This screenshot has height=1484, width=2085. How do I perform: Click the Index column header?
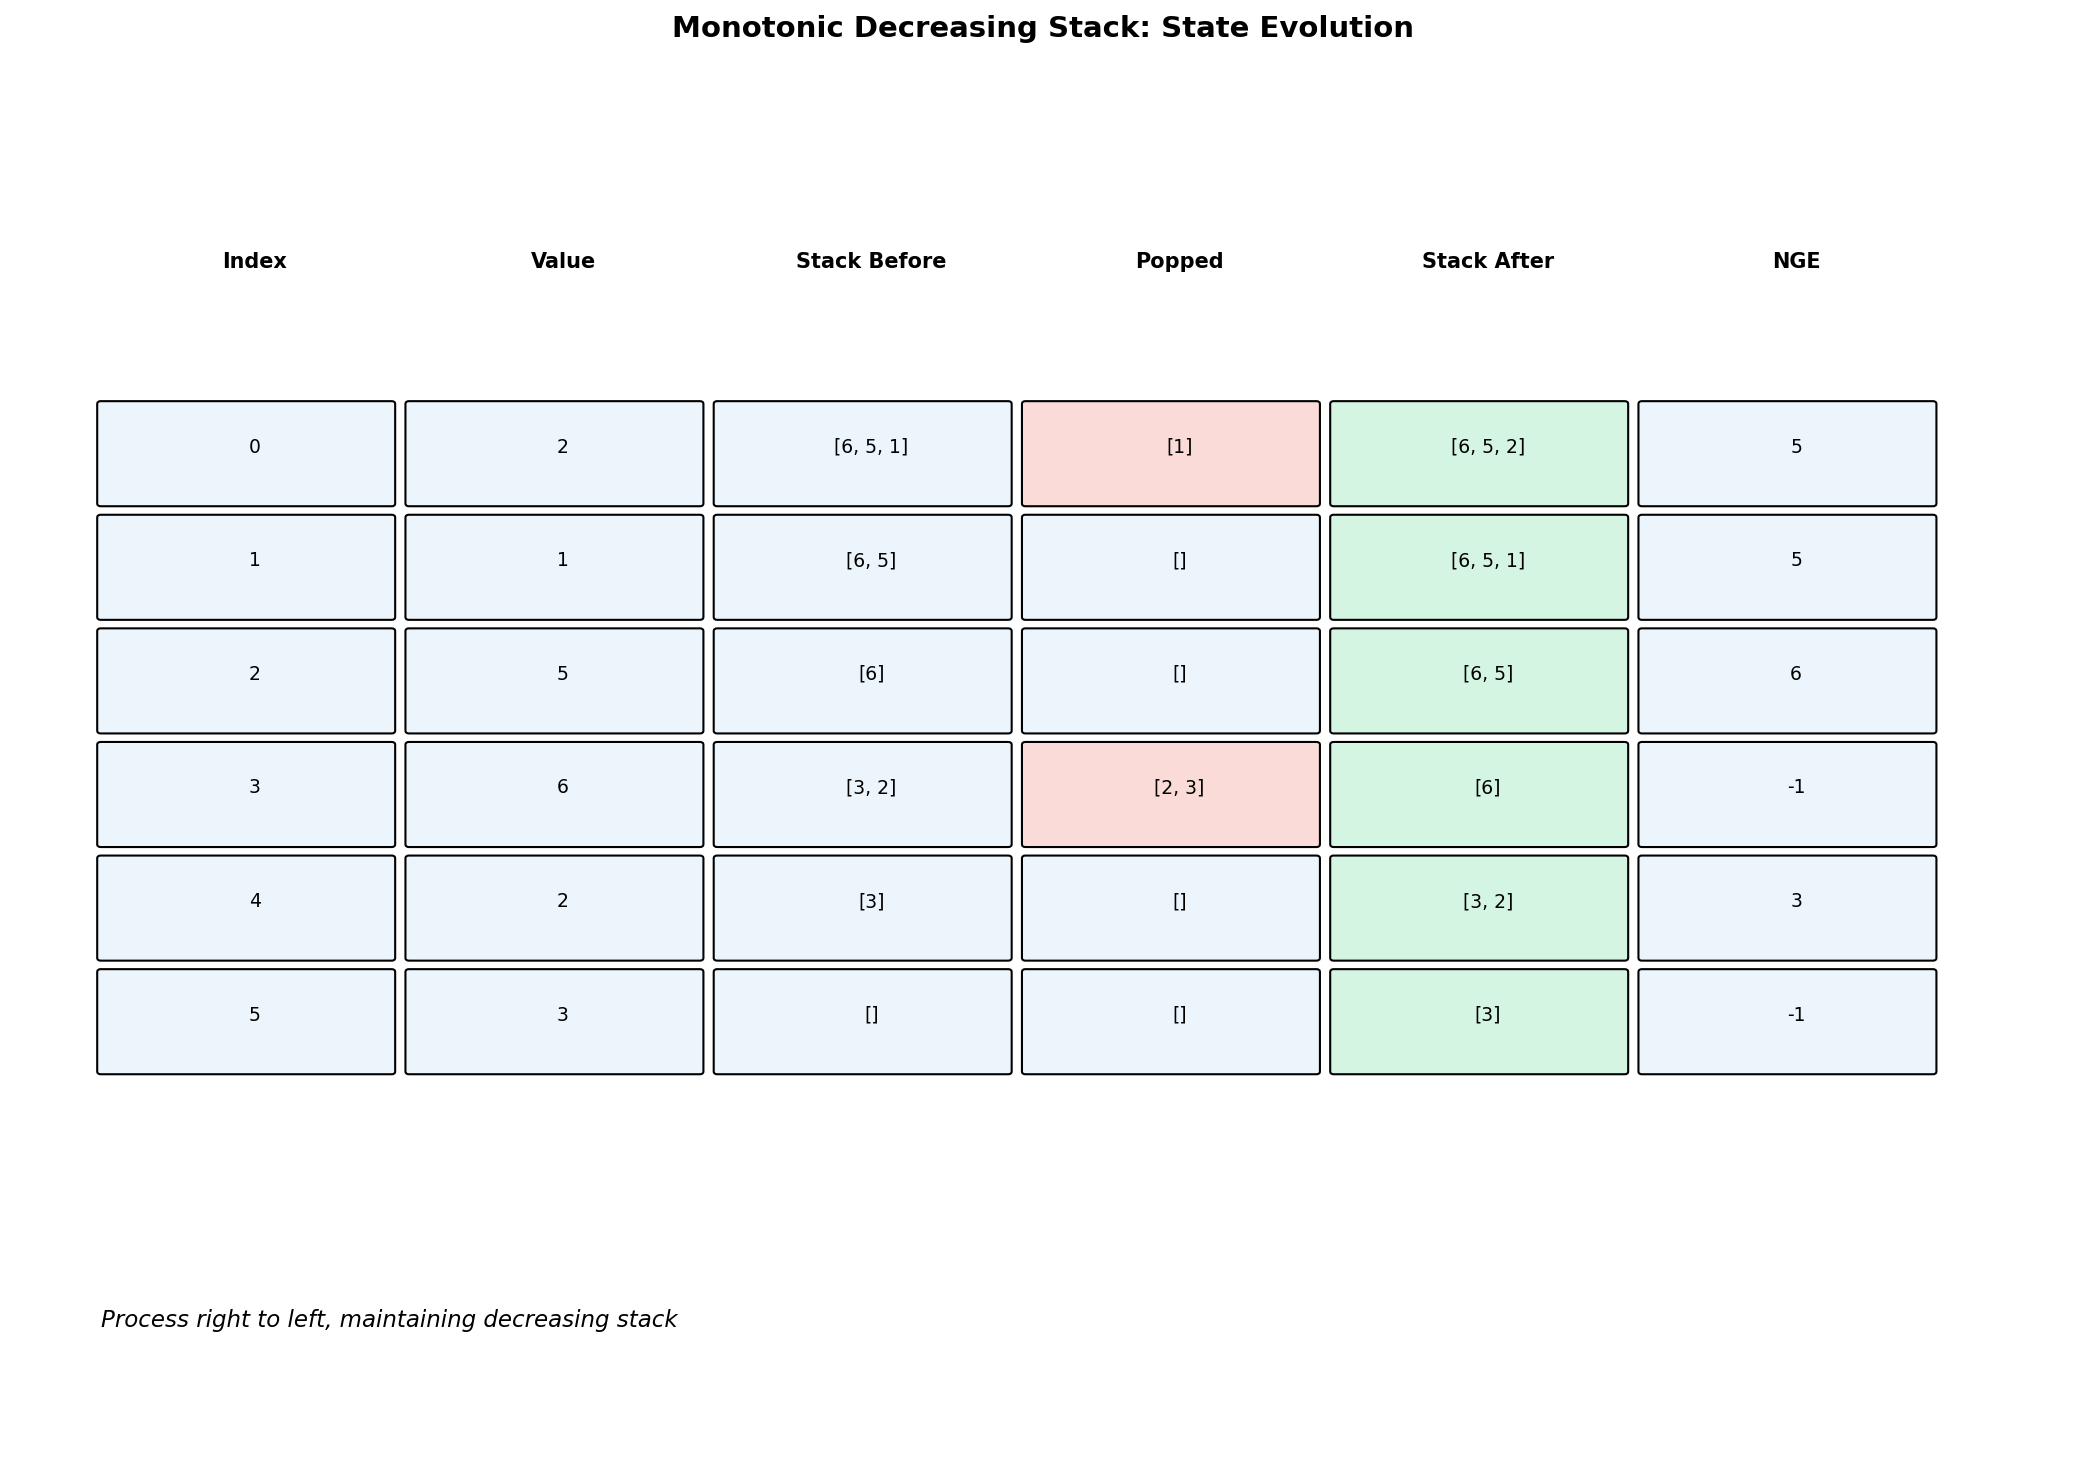tap(254, 262)
